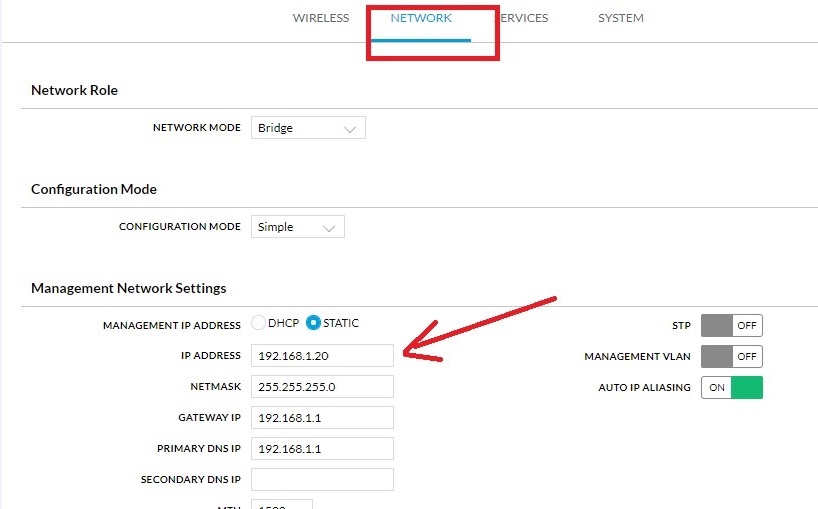Select DHCP for management IP address
This screenshot has width=818, height=509.
click(259, 323)
